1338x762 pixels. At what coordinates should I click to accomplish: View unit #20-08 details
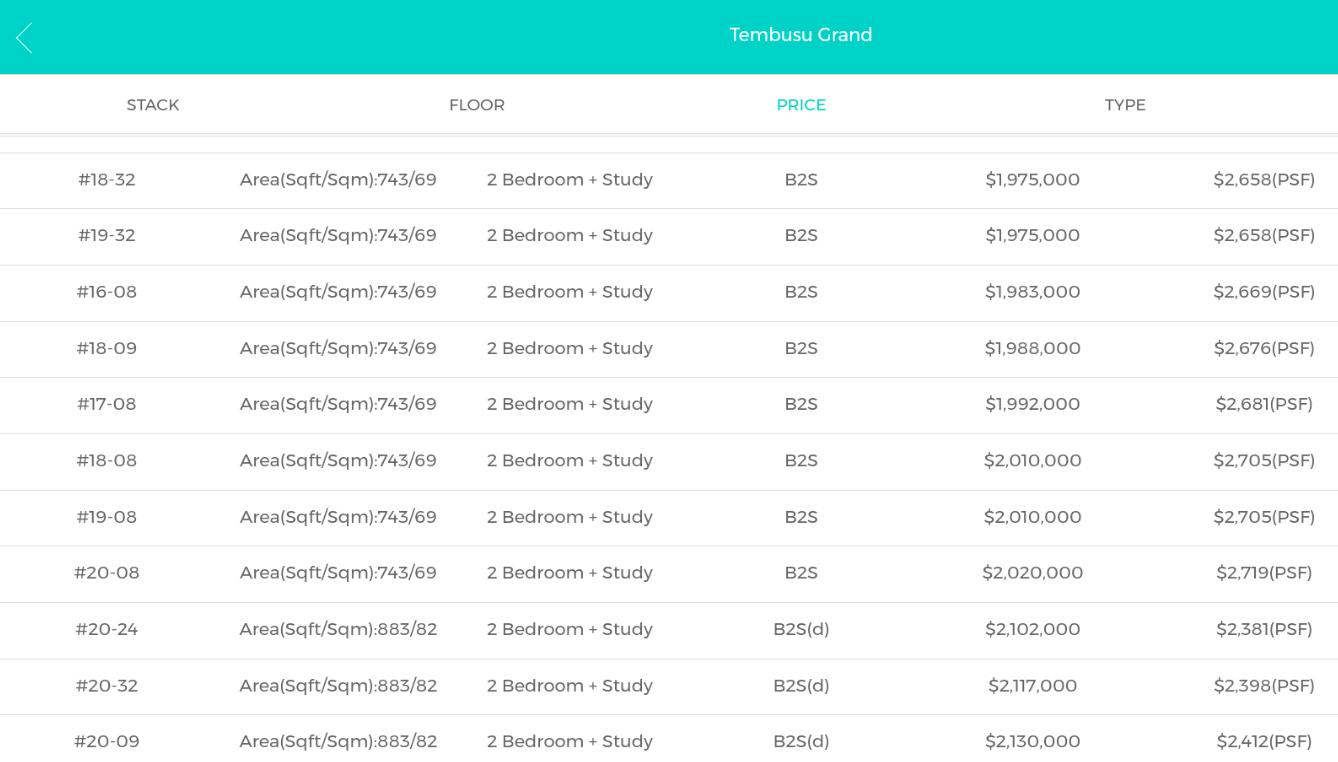107,573
